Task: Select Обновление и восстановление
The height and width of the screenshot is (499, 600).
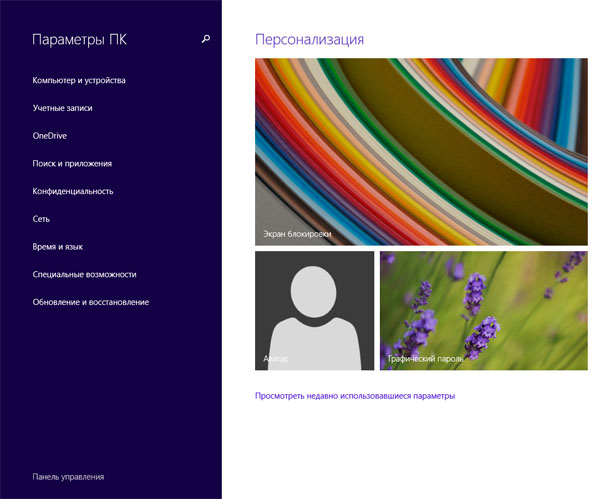Action: (x=91, y=302)
